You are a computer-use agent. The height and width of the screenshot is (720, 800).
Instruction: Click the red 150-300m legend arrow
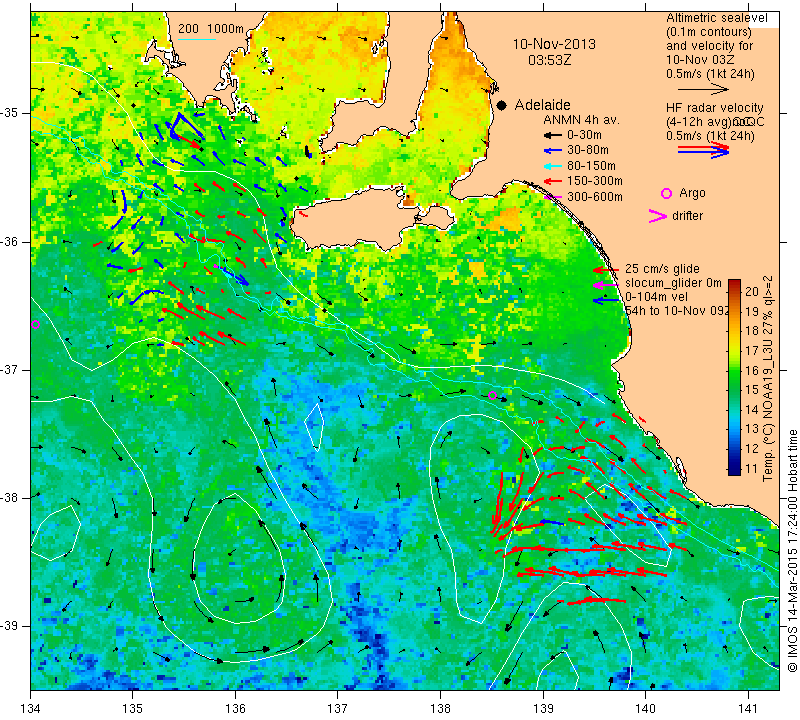click(x=553, y=181)
